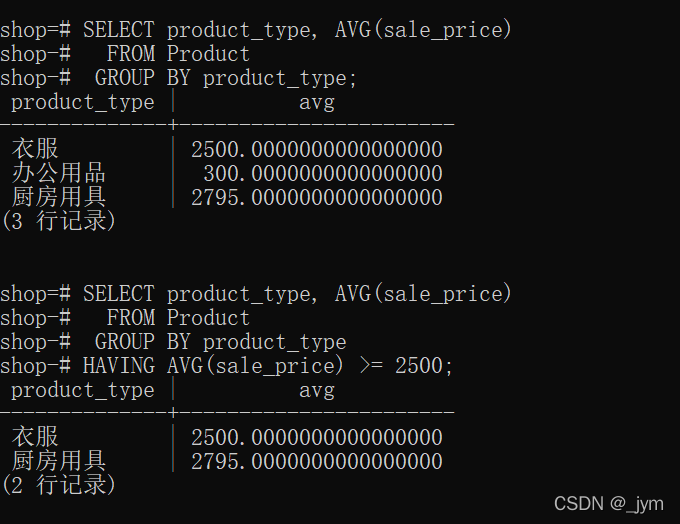Click product_type header in second result table

point(83,390)
